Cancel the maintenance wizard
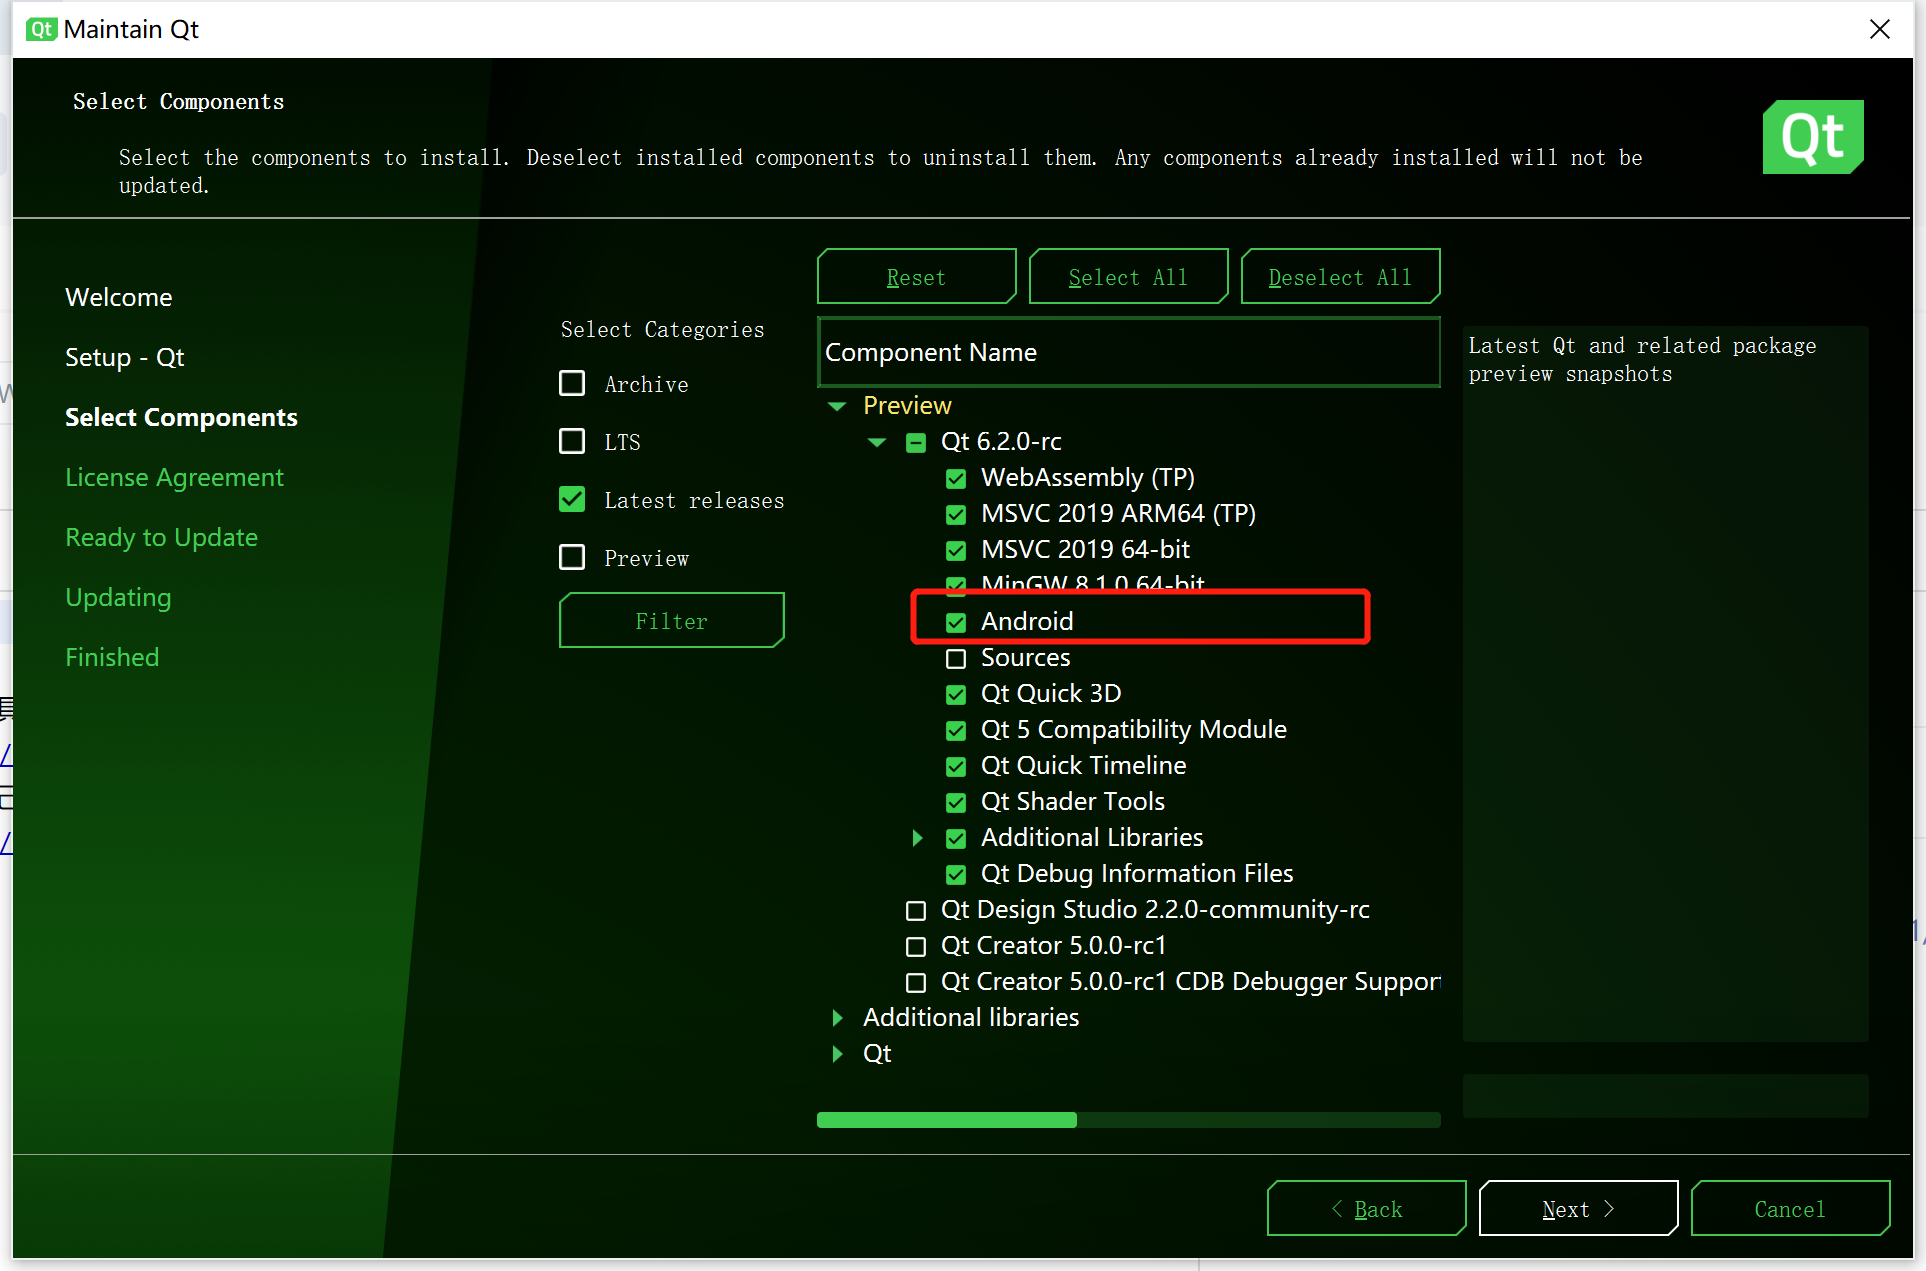The height and width of the screenshot is (1271, 1926). pos(1790,1208)
